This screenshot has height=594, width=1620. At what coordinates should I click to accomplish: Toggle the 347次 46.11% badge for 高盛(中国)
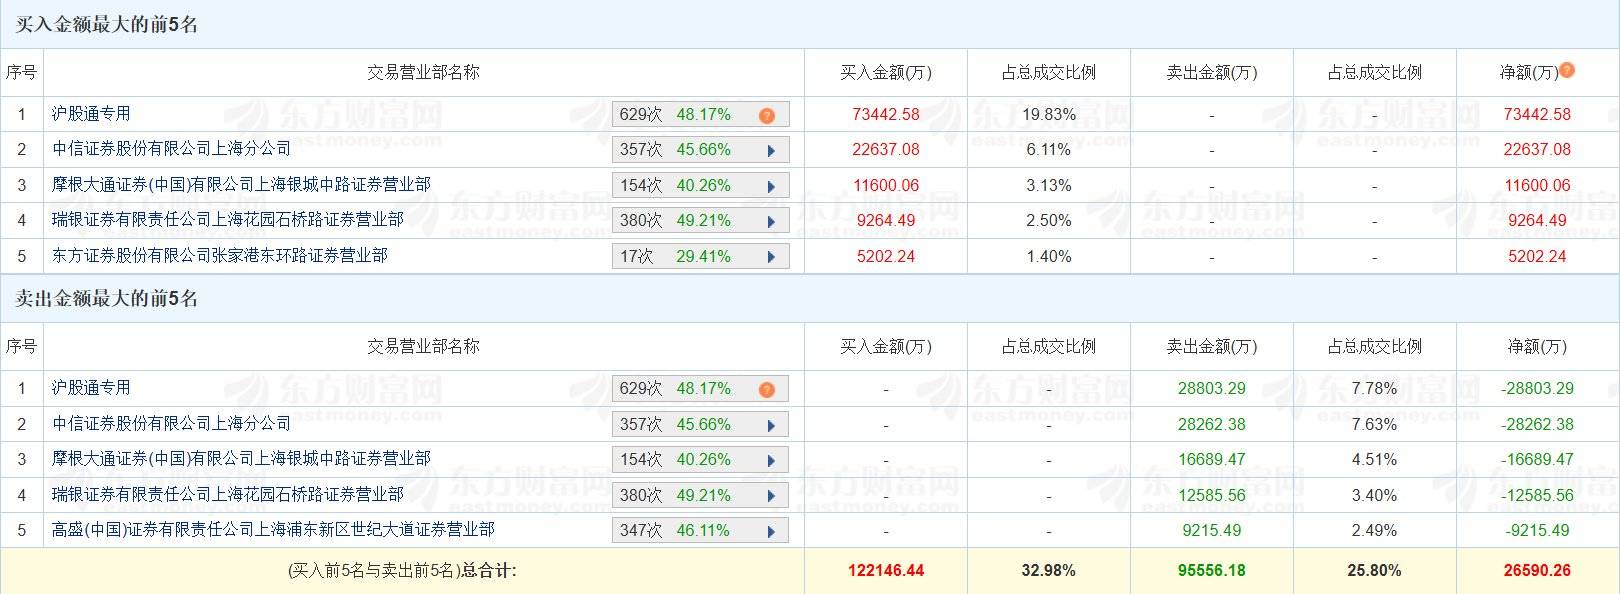click(x=700, y=529)
